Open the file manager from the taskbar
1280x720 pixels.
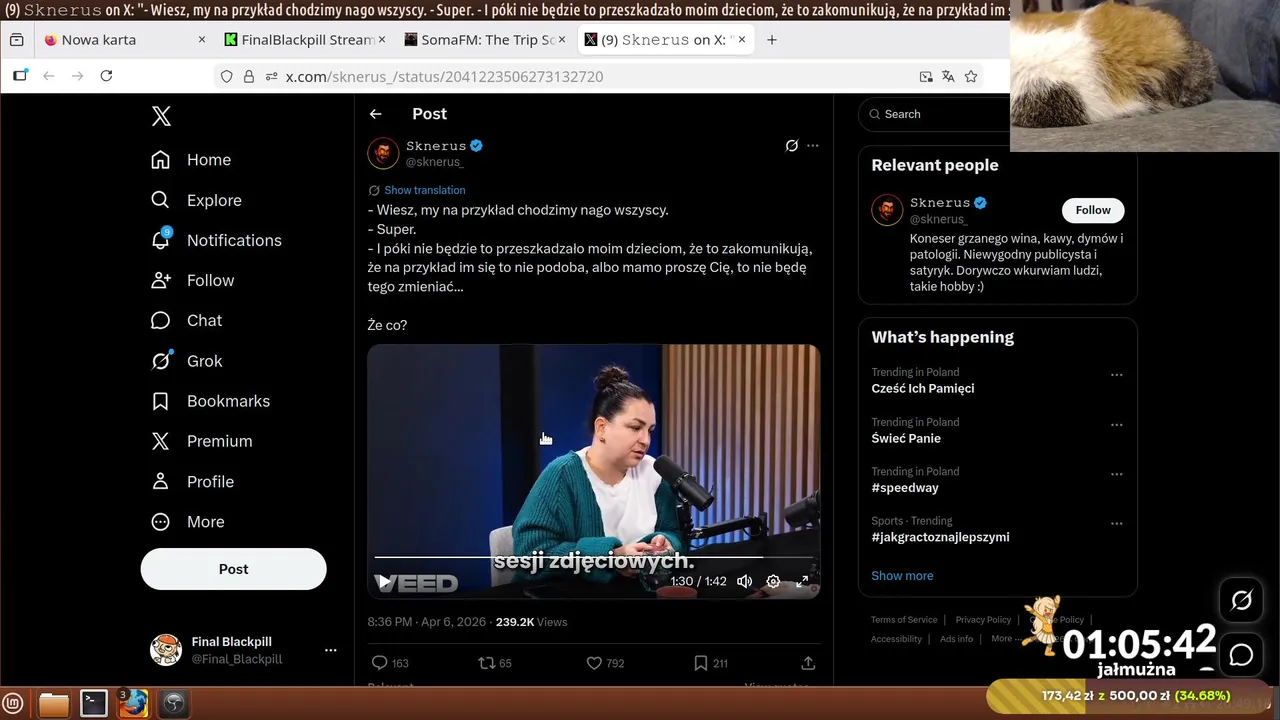(54, 704)
